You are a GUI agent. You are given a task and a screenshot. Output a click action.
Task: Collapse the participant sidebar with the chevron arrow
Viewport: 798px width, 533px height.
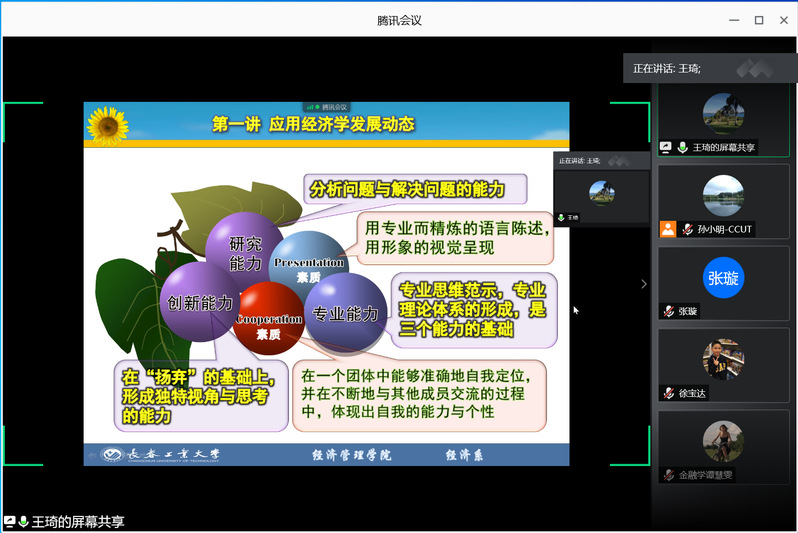coord(643,284)
